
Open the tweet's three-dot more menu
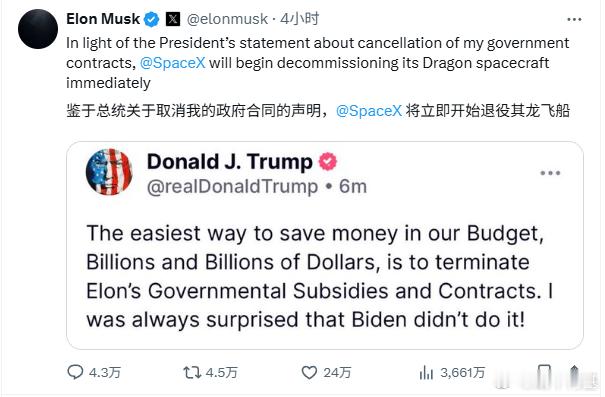(574, 19)
